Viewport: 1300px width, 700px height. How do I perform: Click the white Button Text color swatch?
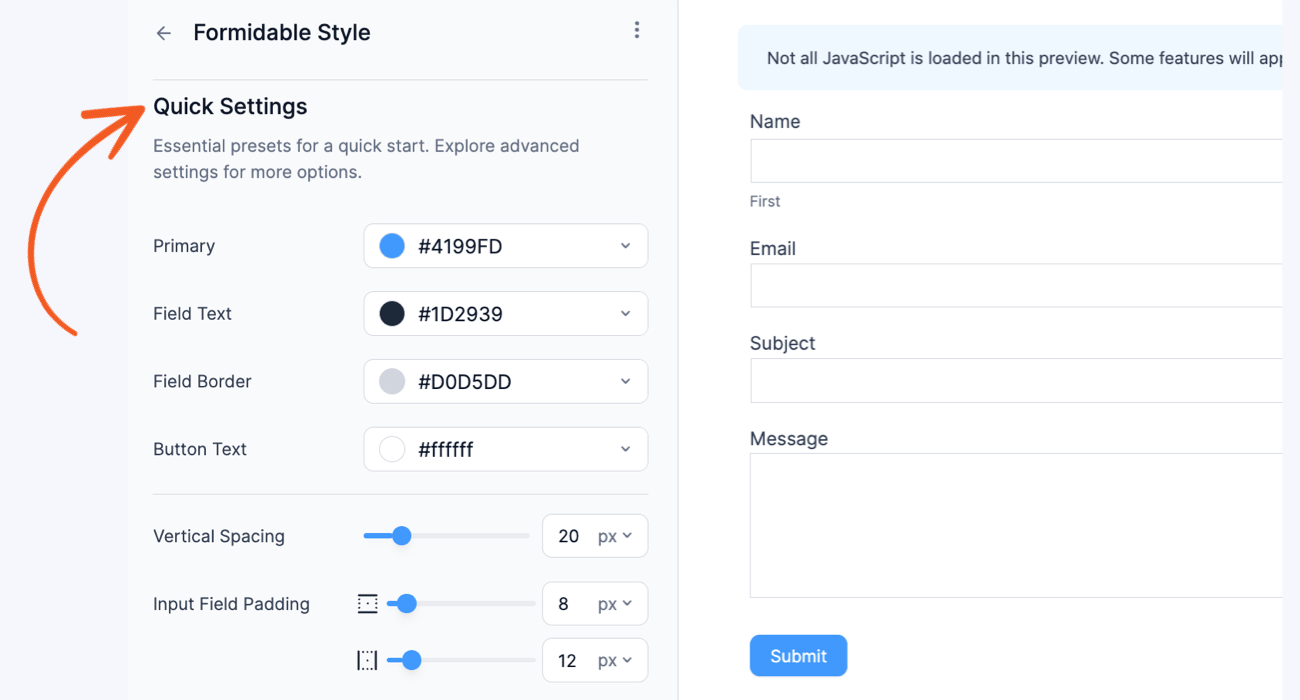(392, 449)
